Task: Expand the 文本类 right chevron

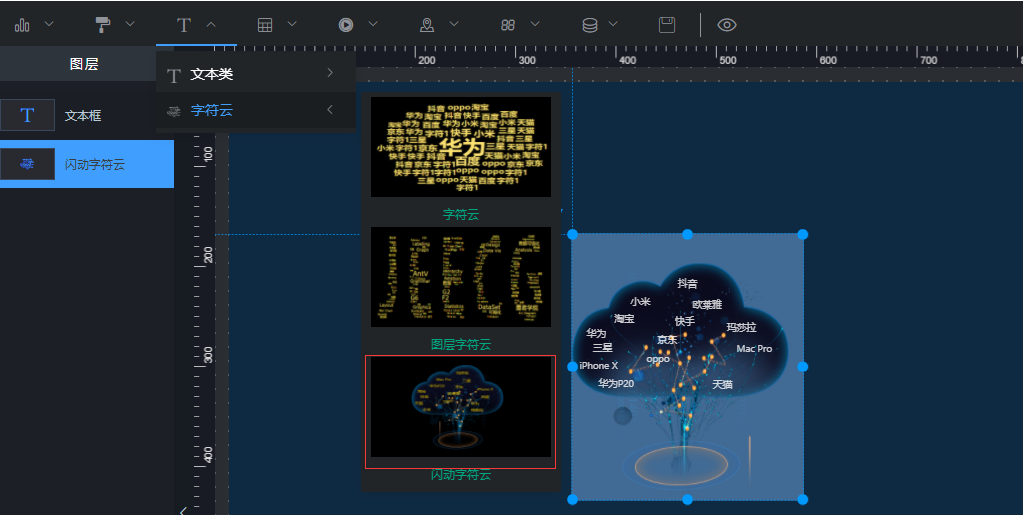Action: click(x=330, y=72)
